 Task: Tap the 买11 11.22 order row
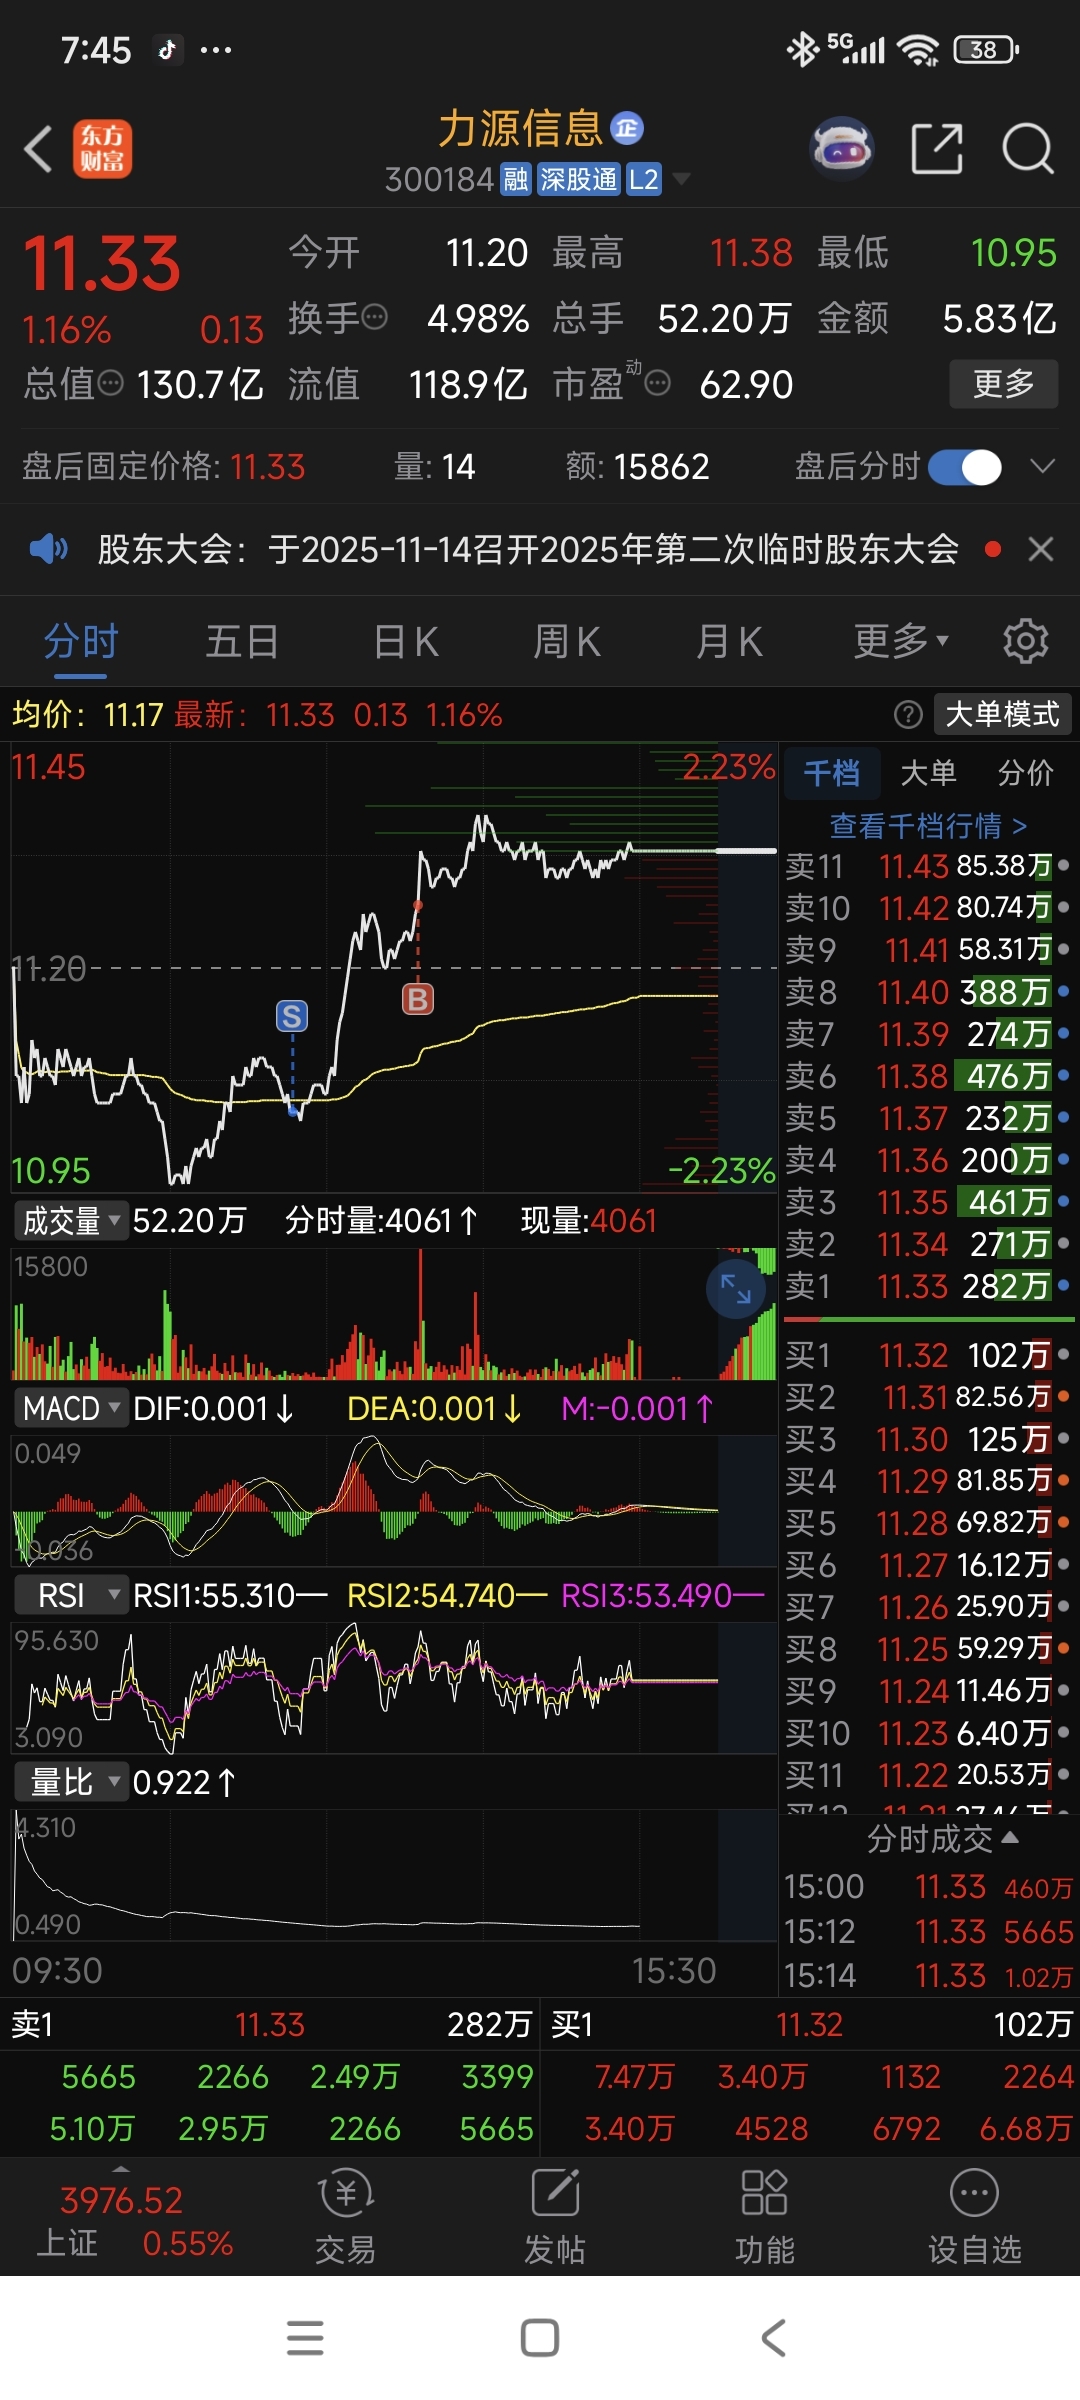click(928, 1775)
